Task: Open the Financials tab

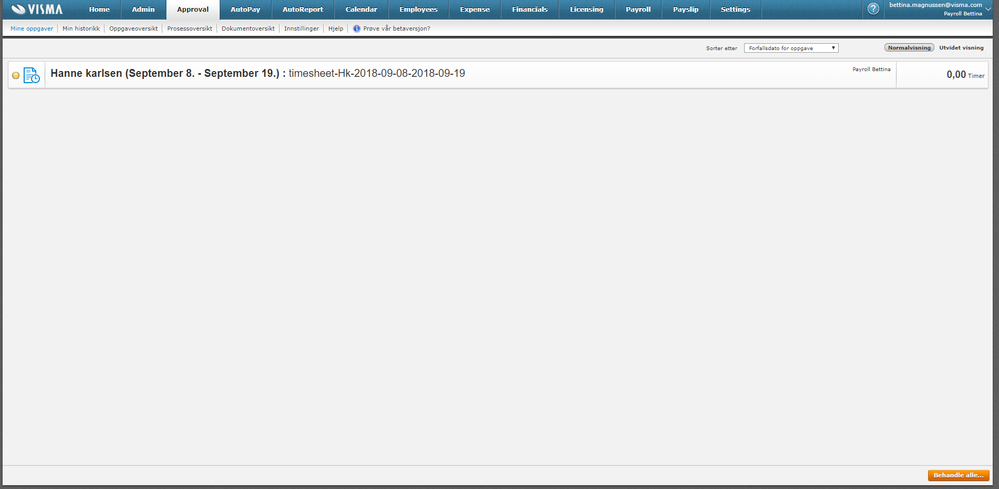Action: [x=529, y=10]
